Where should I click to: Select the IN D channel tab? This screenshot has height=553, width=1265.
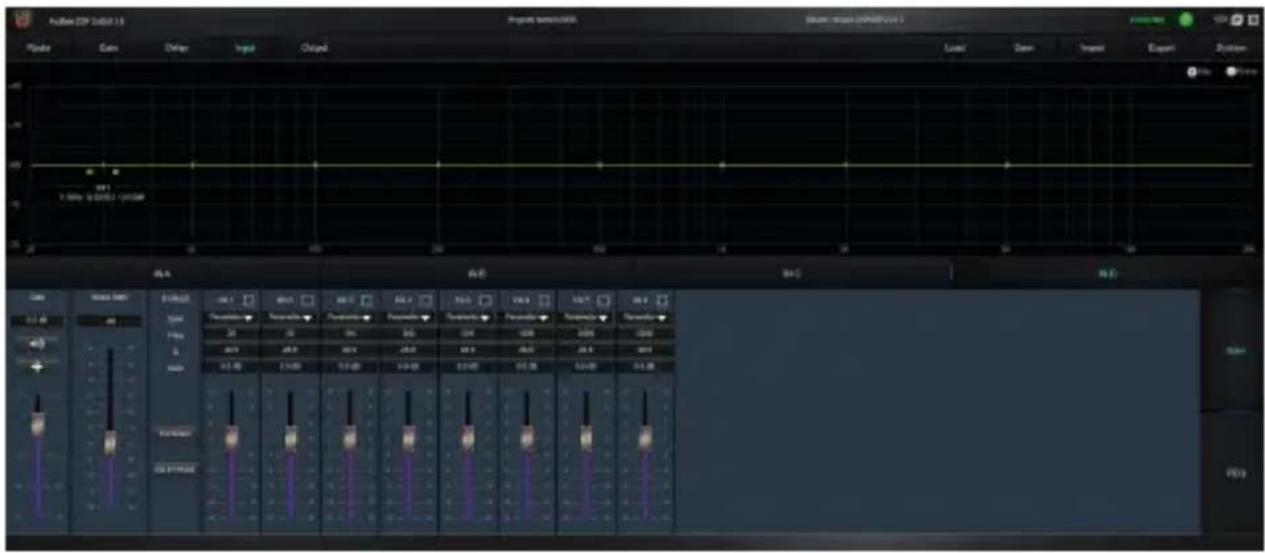tap(1105, 272)
